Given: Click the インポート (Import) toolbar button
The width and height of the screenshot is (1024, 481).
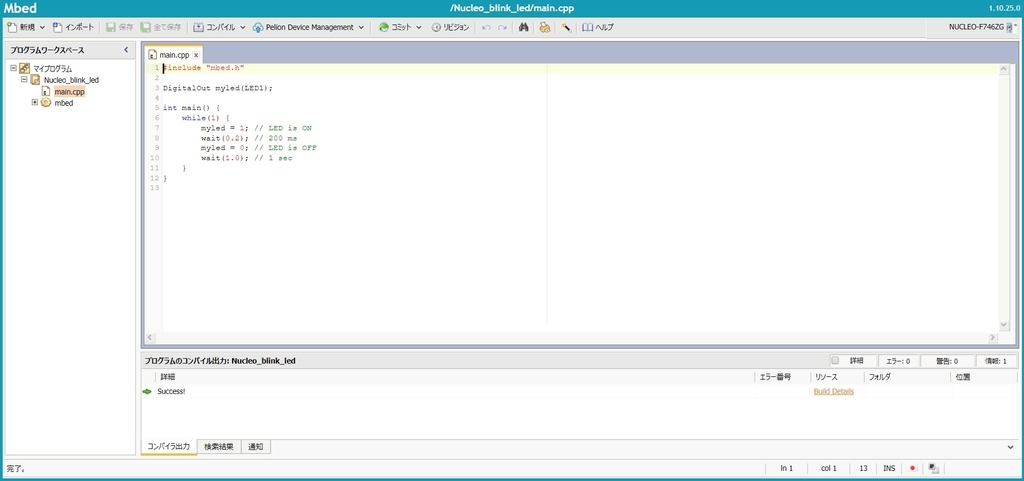Looking at the screenshot, I should [x=73, y=27].
